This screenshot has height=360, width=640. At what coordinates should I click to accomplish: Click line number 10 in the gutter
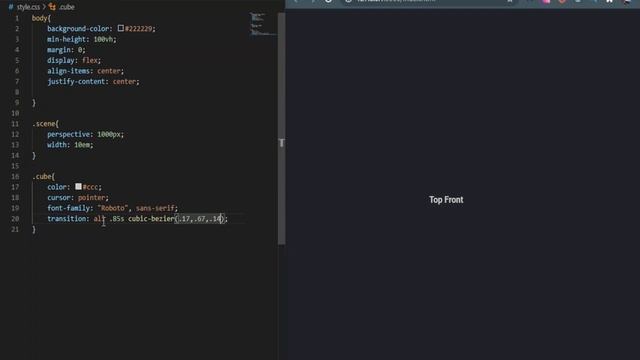coord(15,113)
